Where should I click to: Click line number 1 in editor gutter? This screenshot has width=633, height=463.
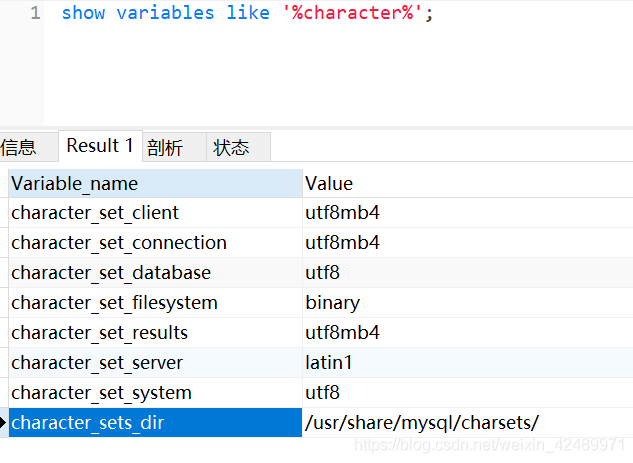point(35,13)
